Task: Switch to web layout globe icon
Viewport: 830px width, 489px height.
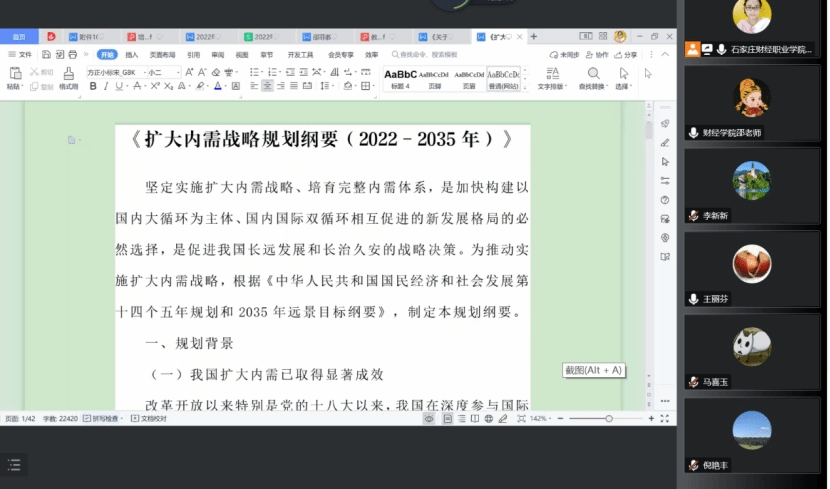Action: point(489,419)
